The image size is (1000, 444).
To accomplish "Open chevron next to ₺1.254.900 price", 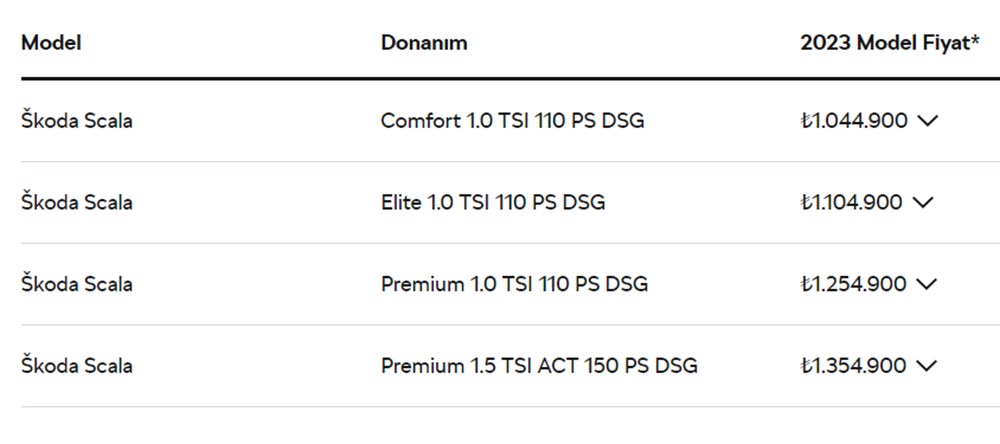I will pyautogui.click(x=926, y=284).
